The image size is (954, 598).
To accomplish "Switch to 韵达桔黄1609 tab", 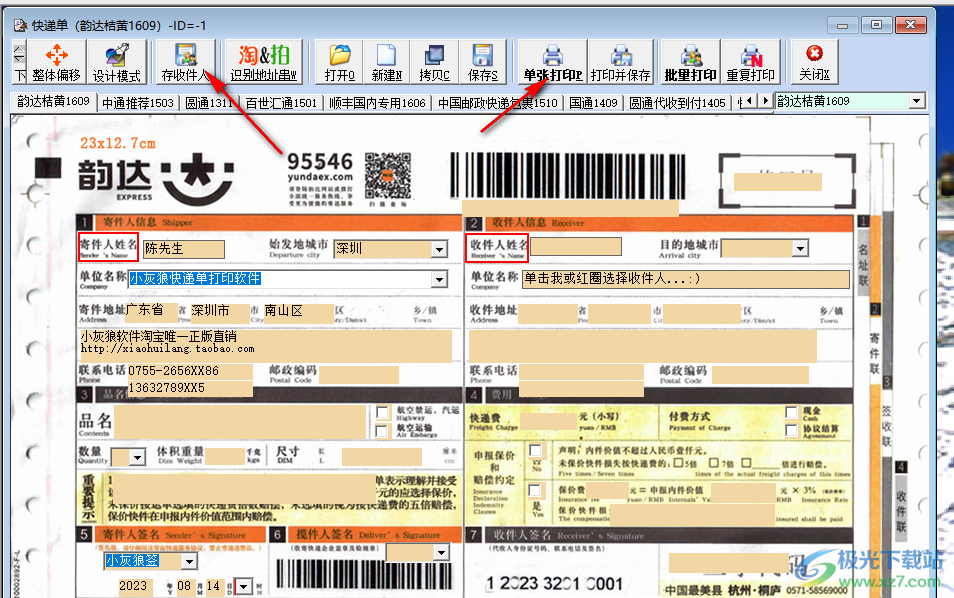I will coord(54,102).
